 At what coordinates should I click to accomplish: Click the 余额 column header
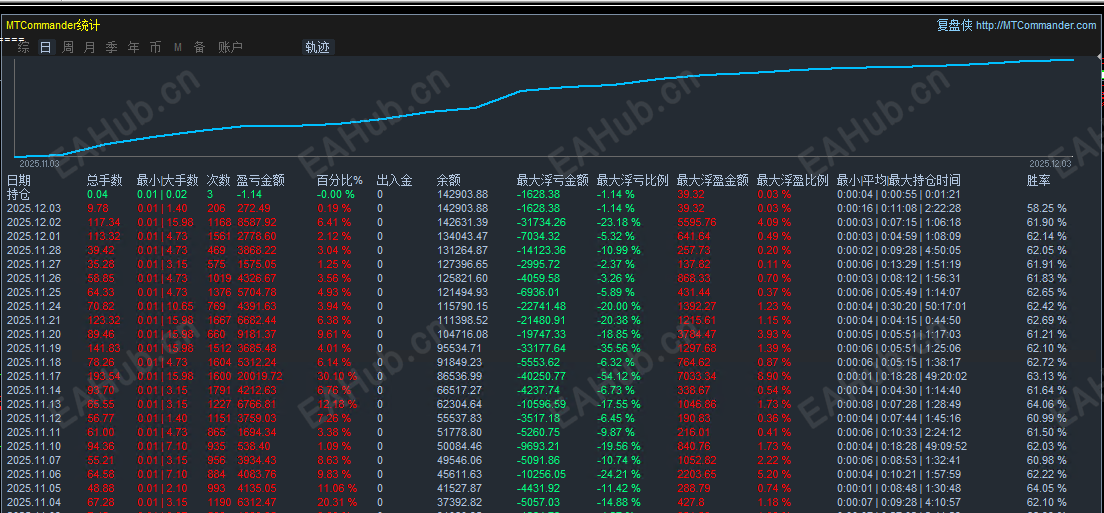pyautogui.click(x=448, y=181)
